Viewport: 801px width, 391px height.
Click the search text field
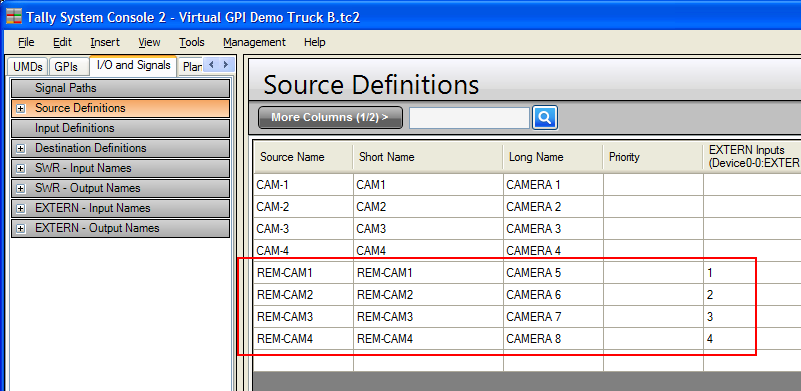[x=469, y=118]
